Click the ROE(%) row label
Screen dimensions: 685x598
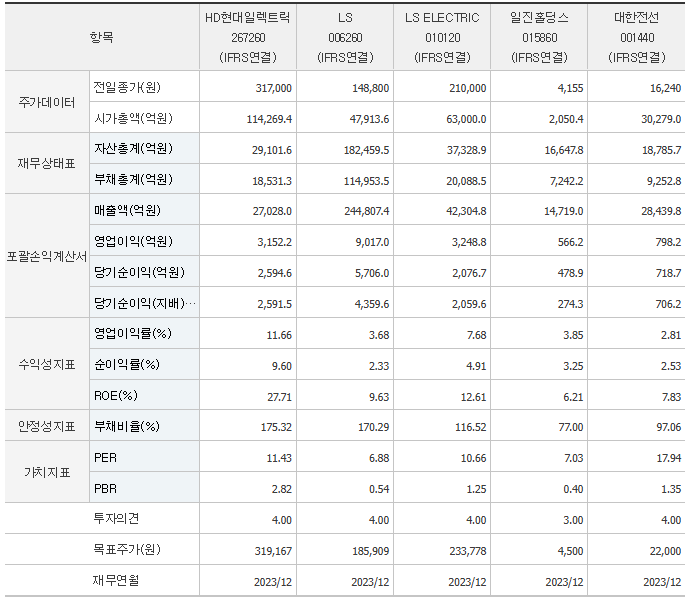click(116, 396)
